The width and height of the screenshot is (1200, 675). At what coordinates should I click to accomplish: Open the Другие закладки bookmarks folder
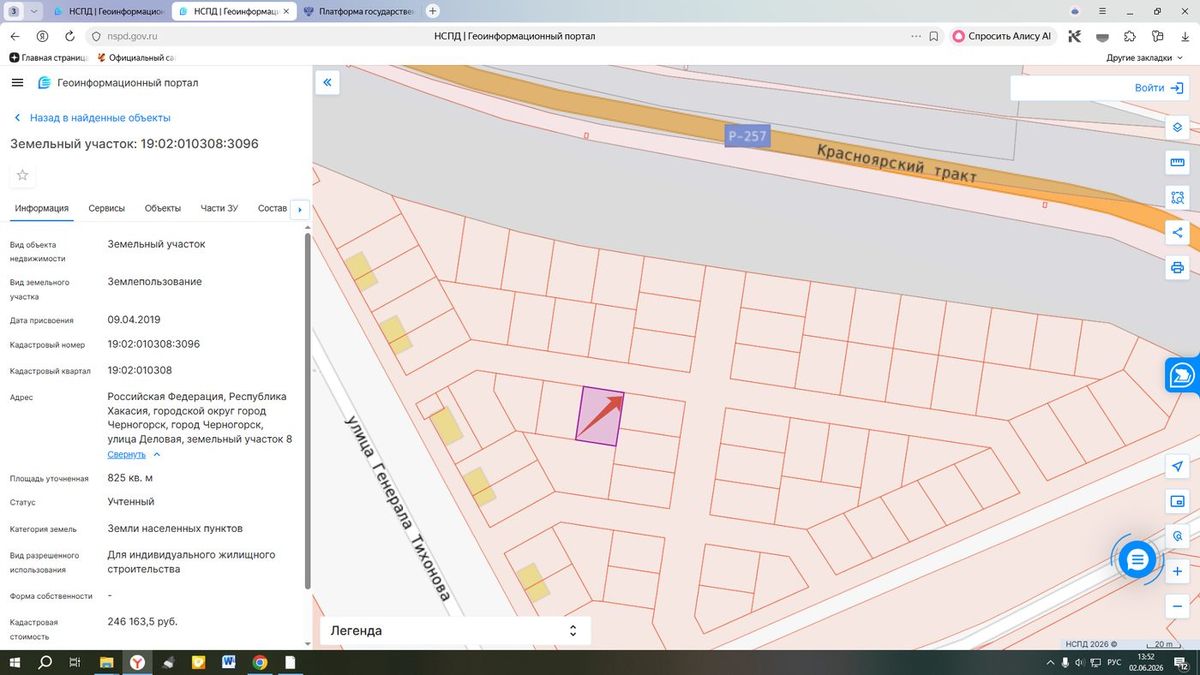point(1144,58)
